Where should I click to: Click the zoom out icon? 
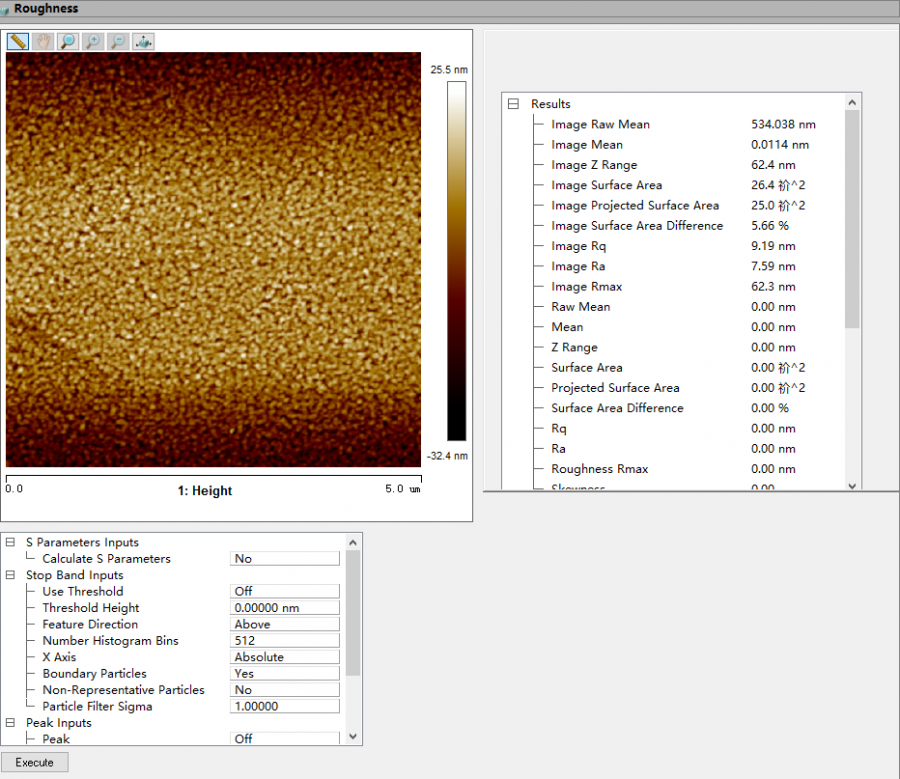coord(118,41)
